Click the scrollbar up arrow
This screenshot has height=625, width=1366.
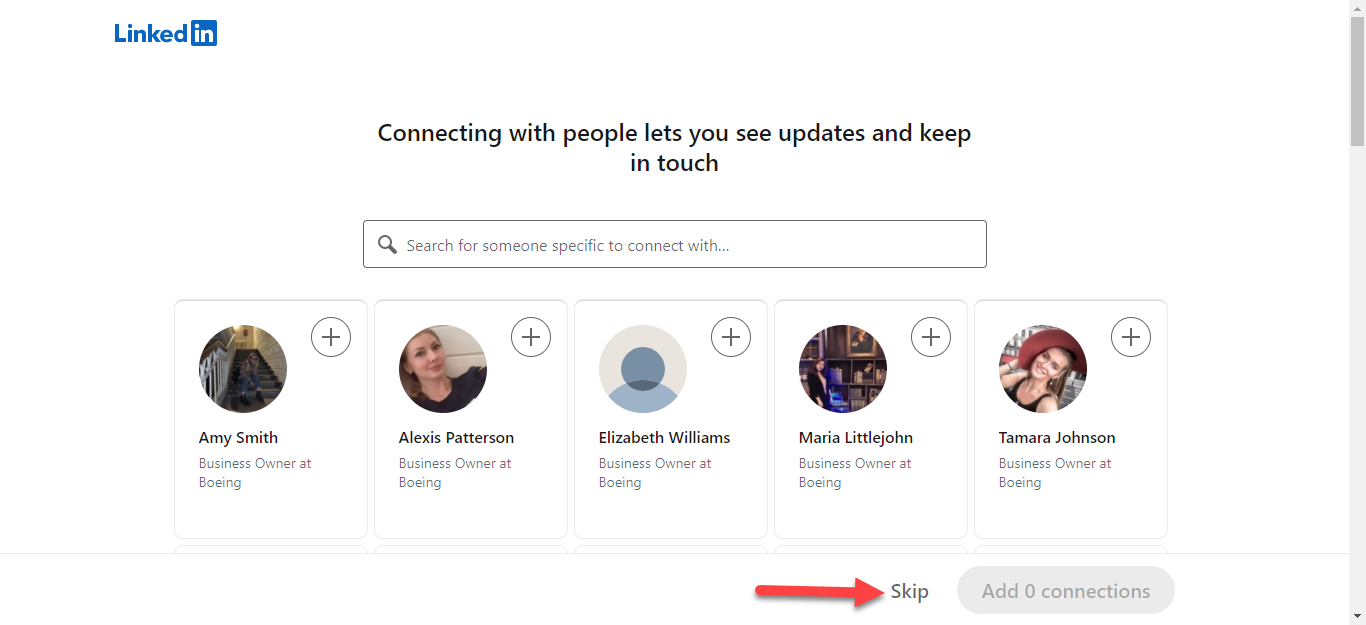pyautogui.click(x=1357, y=8)
